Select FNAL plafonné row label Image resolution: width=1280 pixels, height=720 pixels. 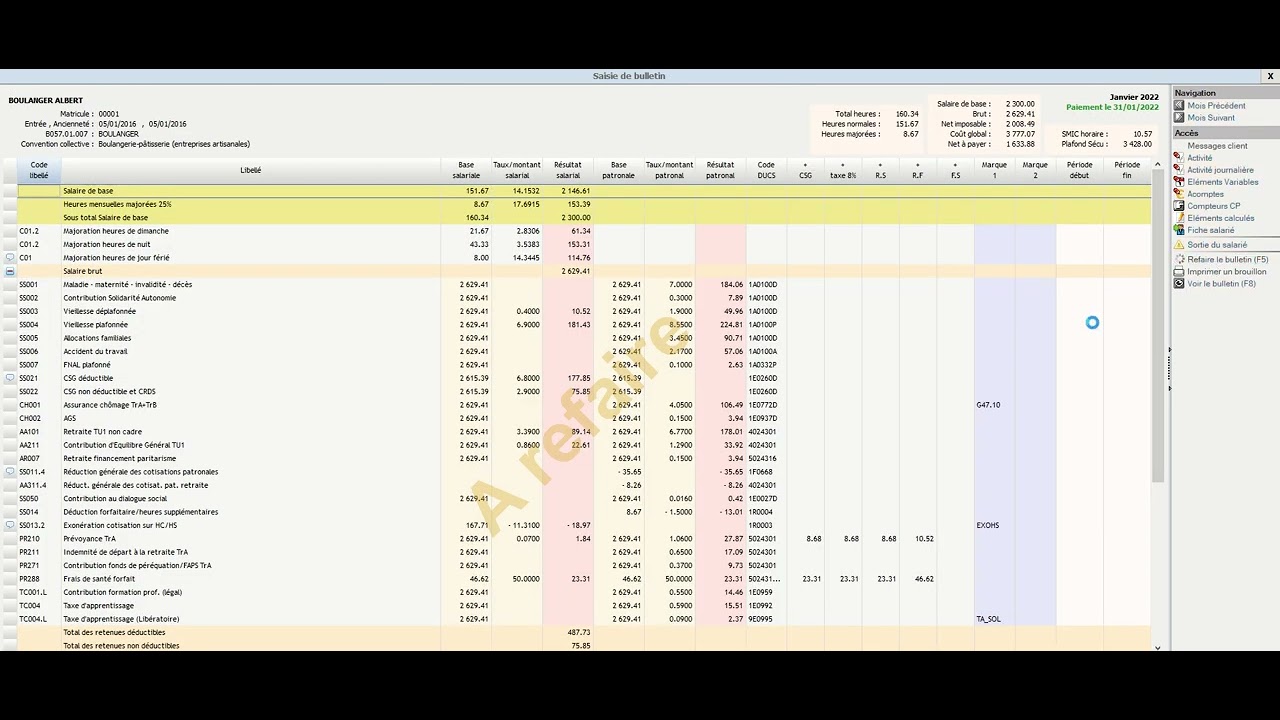tap(88, 365)
